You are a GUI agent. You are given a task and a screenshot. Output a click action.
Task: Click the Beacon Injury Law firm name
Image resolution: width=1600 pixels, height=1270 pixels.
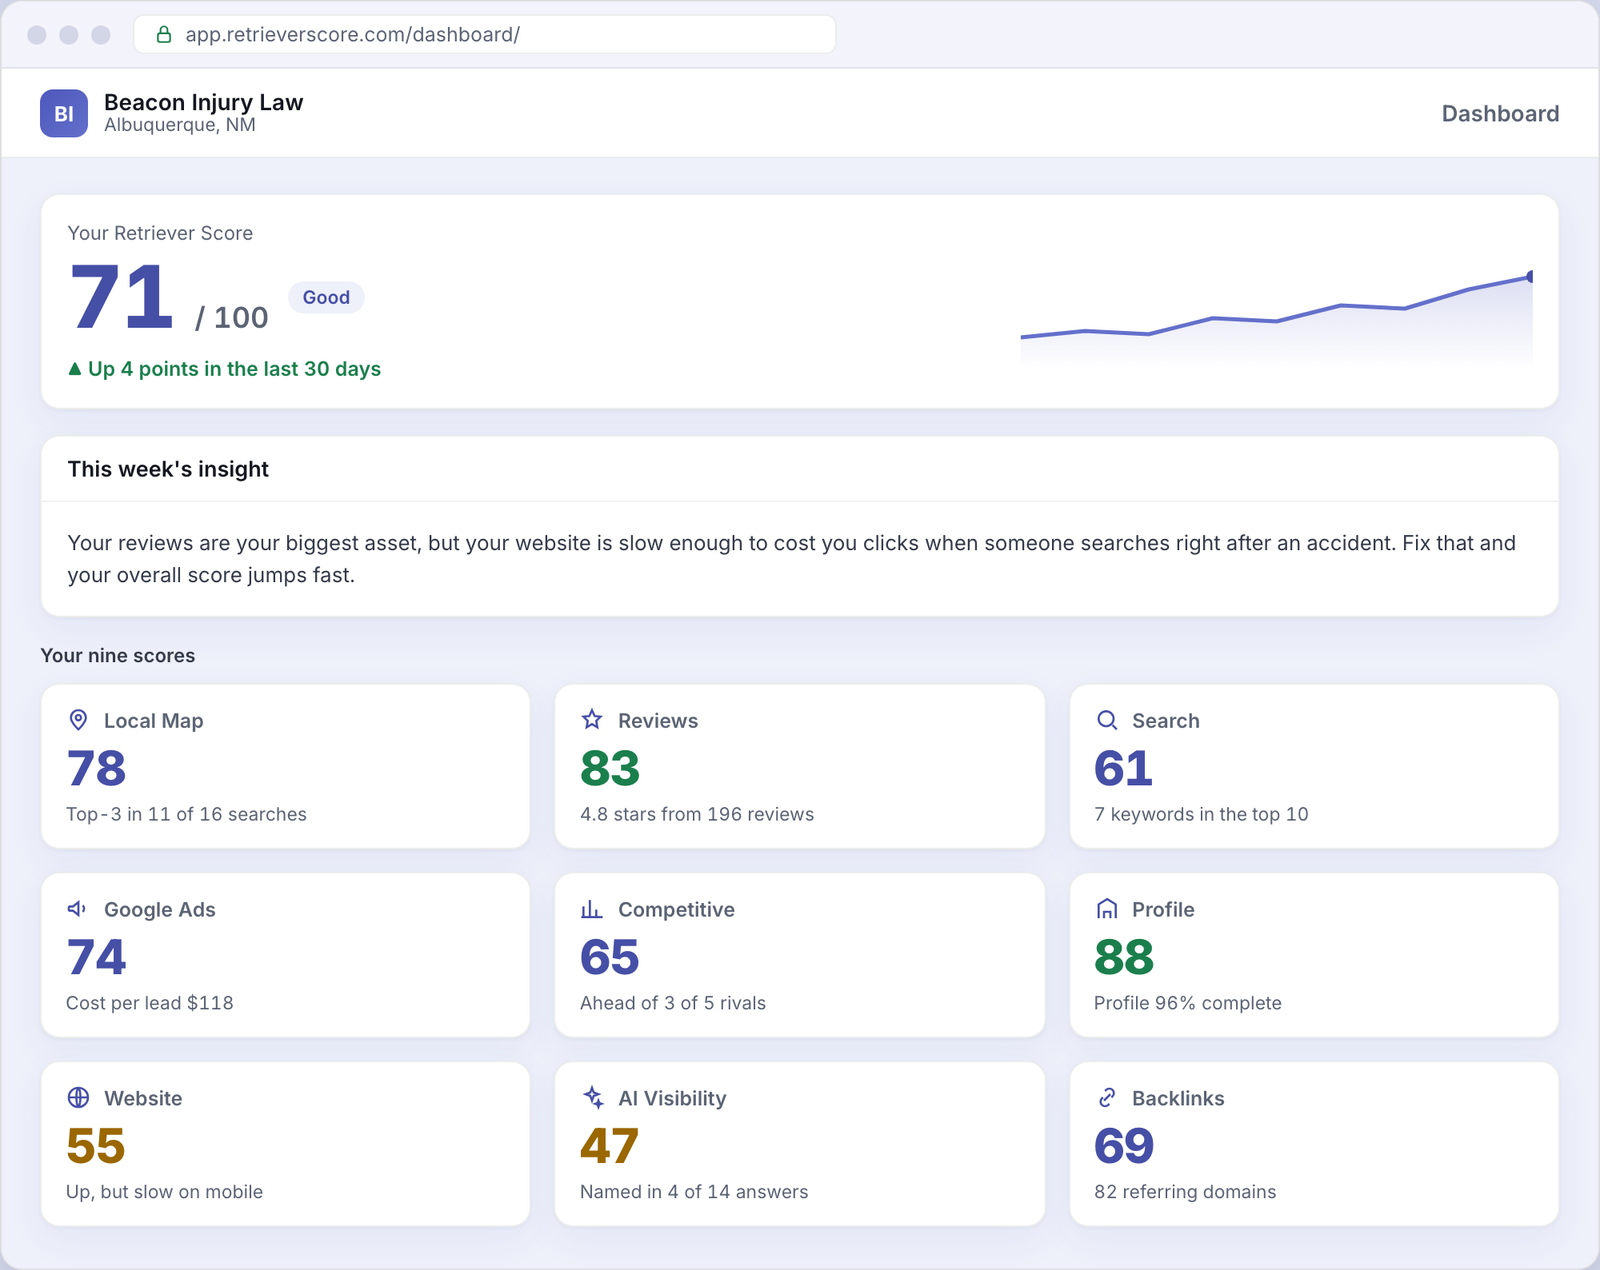(203, 102)
